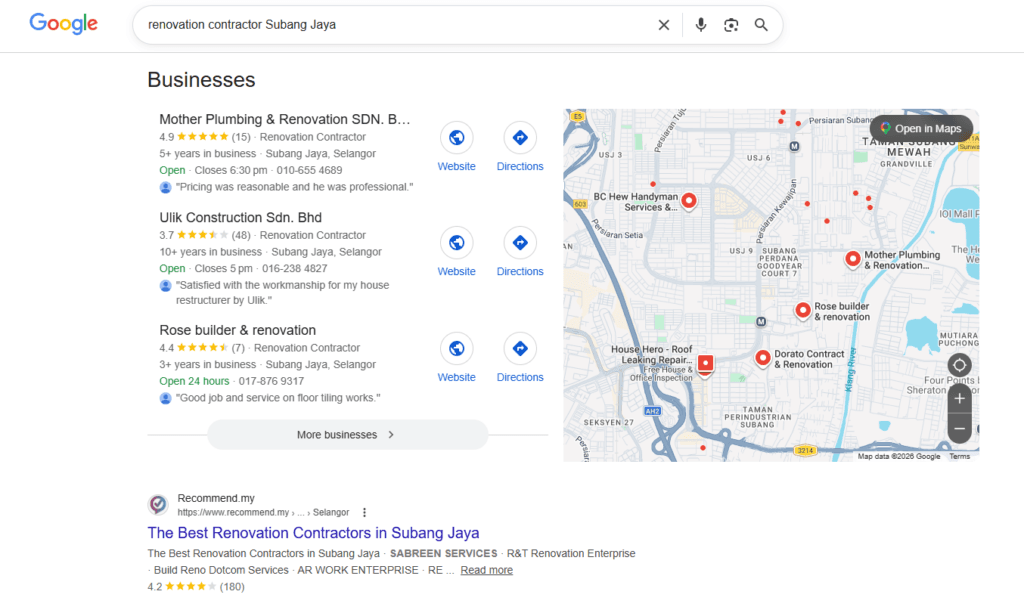Click 'Closes 6:30 pm' hours text
This screenshot has width=1024, height=613.
231,170
